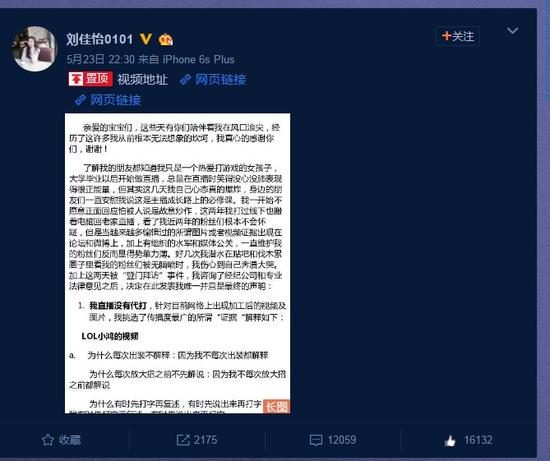Image resolution: width=550 pixels, height=461 pixels.
Task: Follow the user with +关注 button
Action: coord(457,36)
